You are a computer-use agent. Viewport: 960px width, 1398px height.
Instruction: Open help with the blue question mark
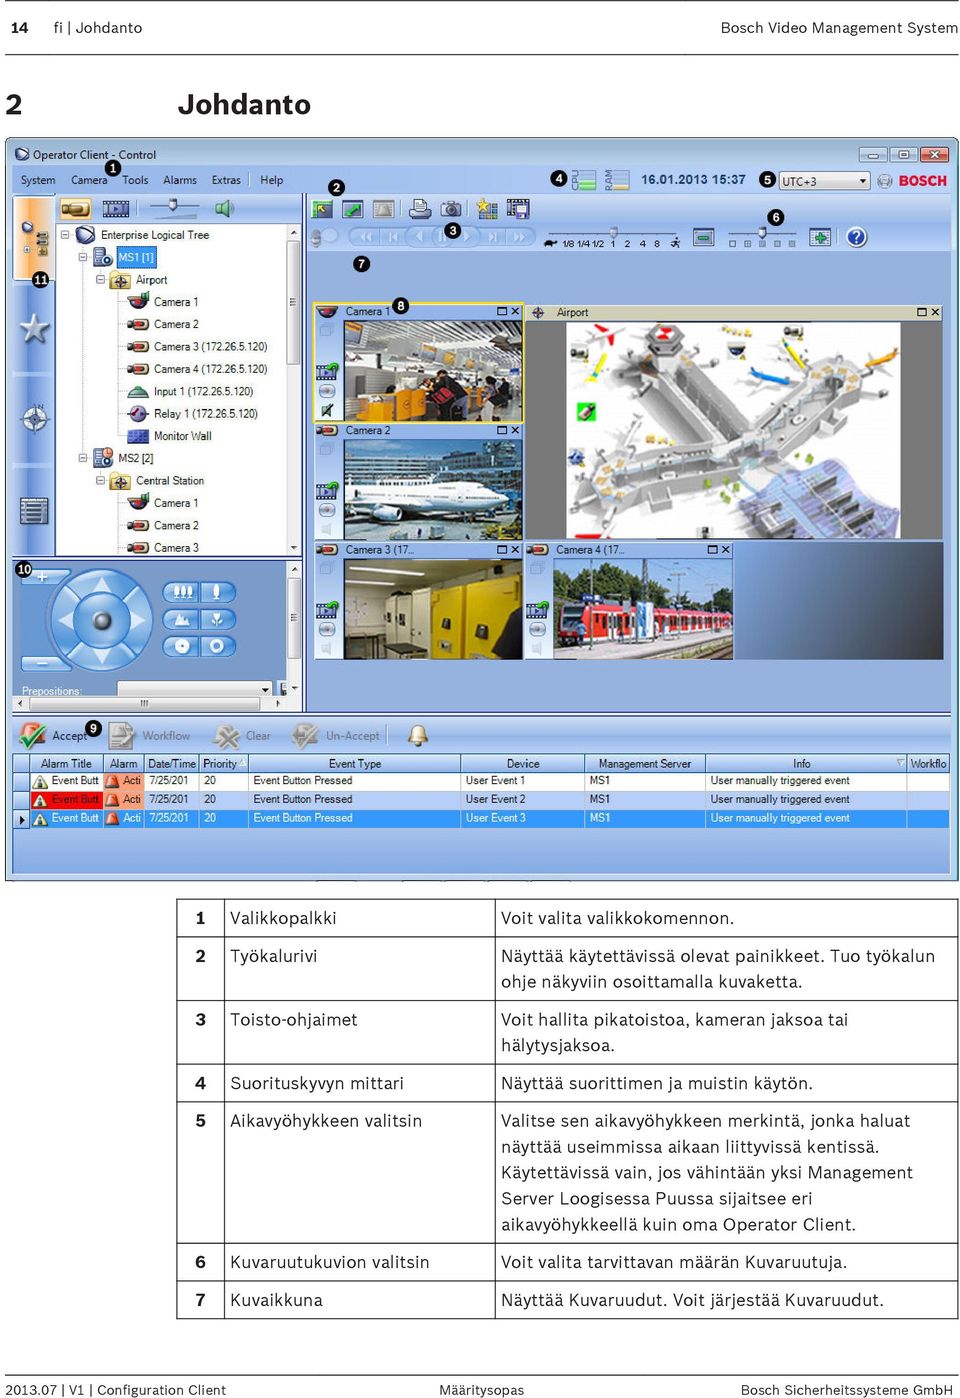coord(856,237)
